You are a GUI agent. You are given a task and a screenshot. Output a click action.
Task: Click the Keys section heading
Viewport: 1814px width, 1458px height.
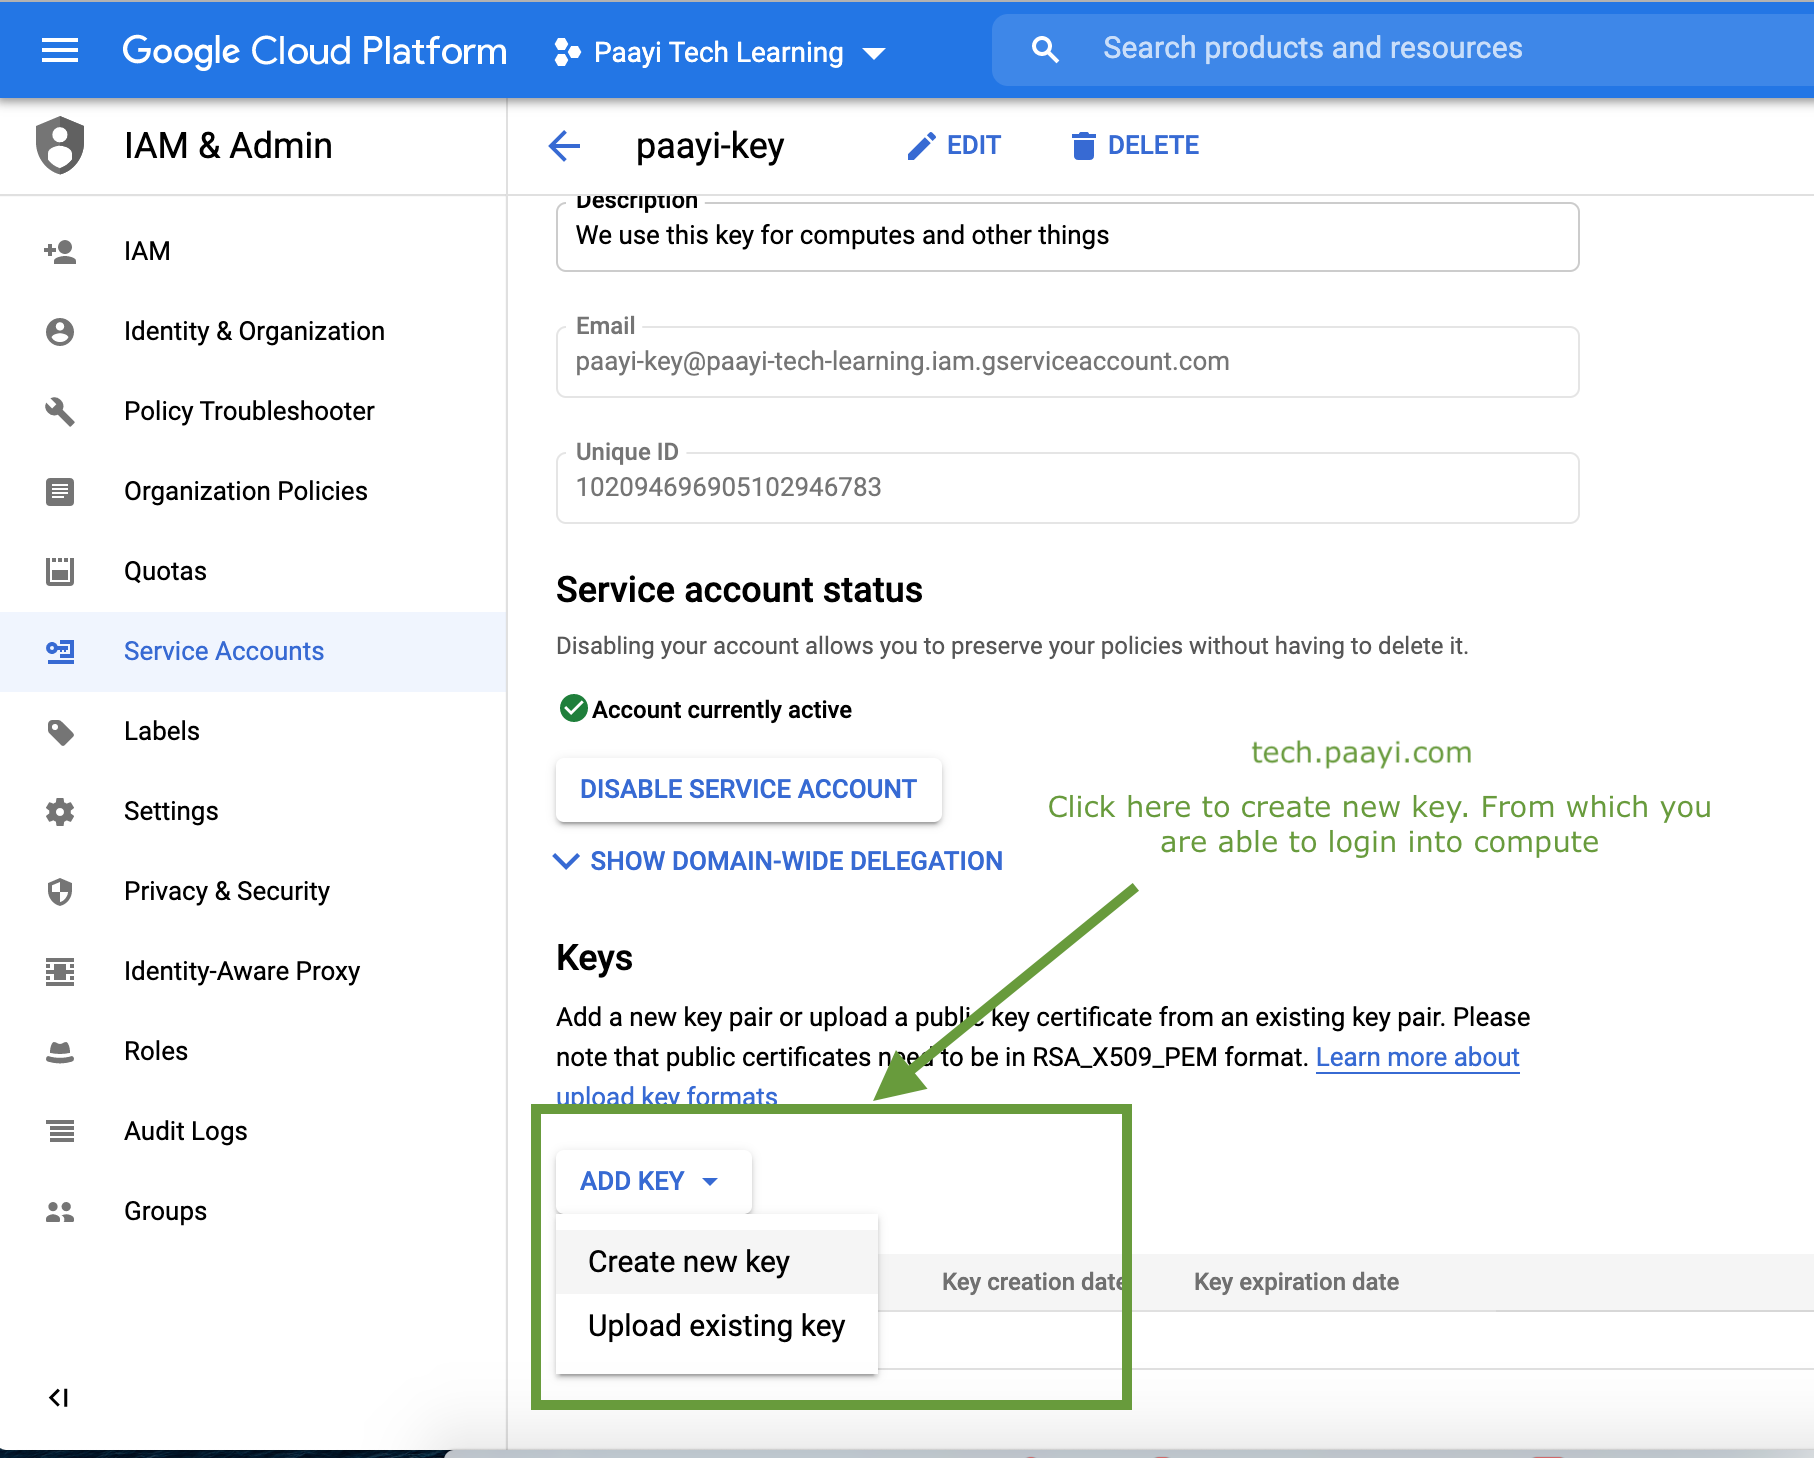click(594, 958)
